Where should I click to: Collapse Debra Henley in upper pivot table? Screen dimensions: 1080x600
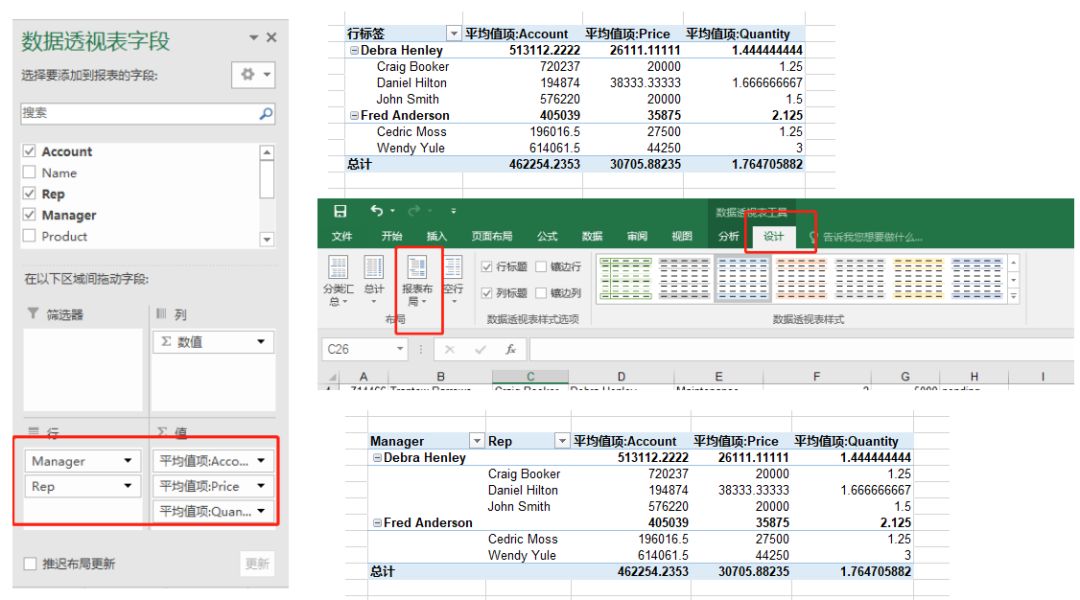click(354, 50)
